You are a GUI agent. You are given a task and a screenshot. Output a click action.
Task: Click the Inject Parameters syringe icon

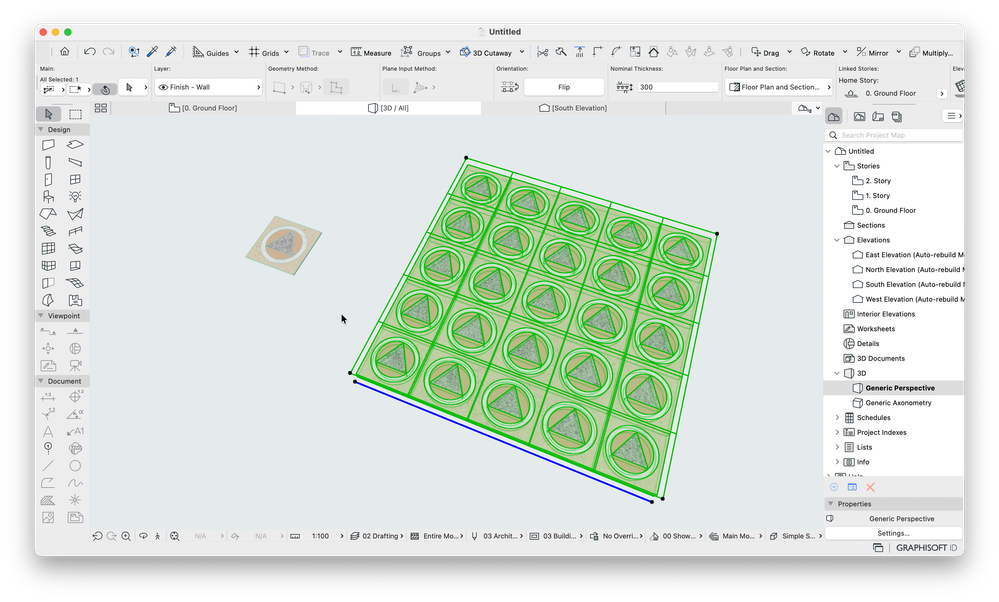[x=171, y=52]
